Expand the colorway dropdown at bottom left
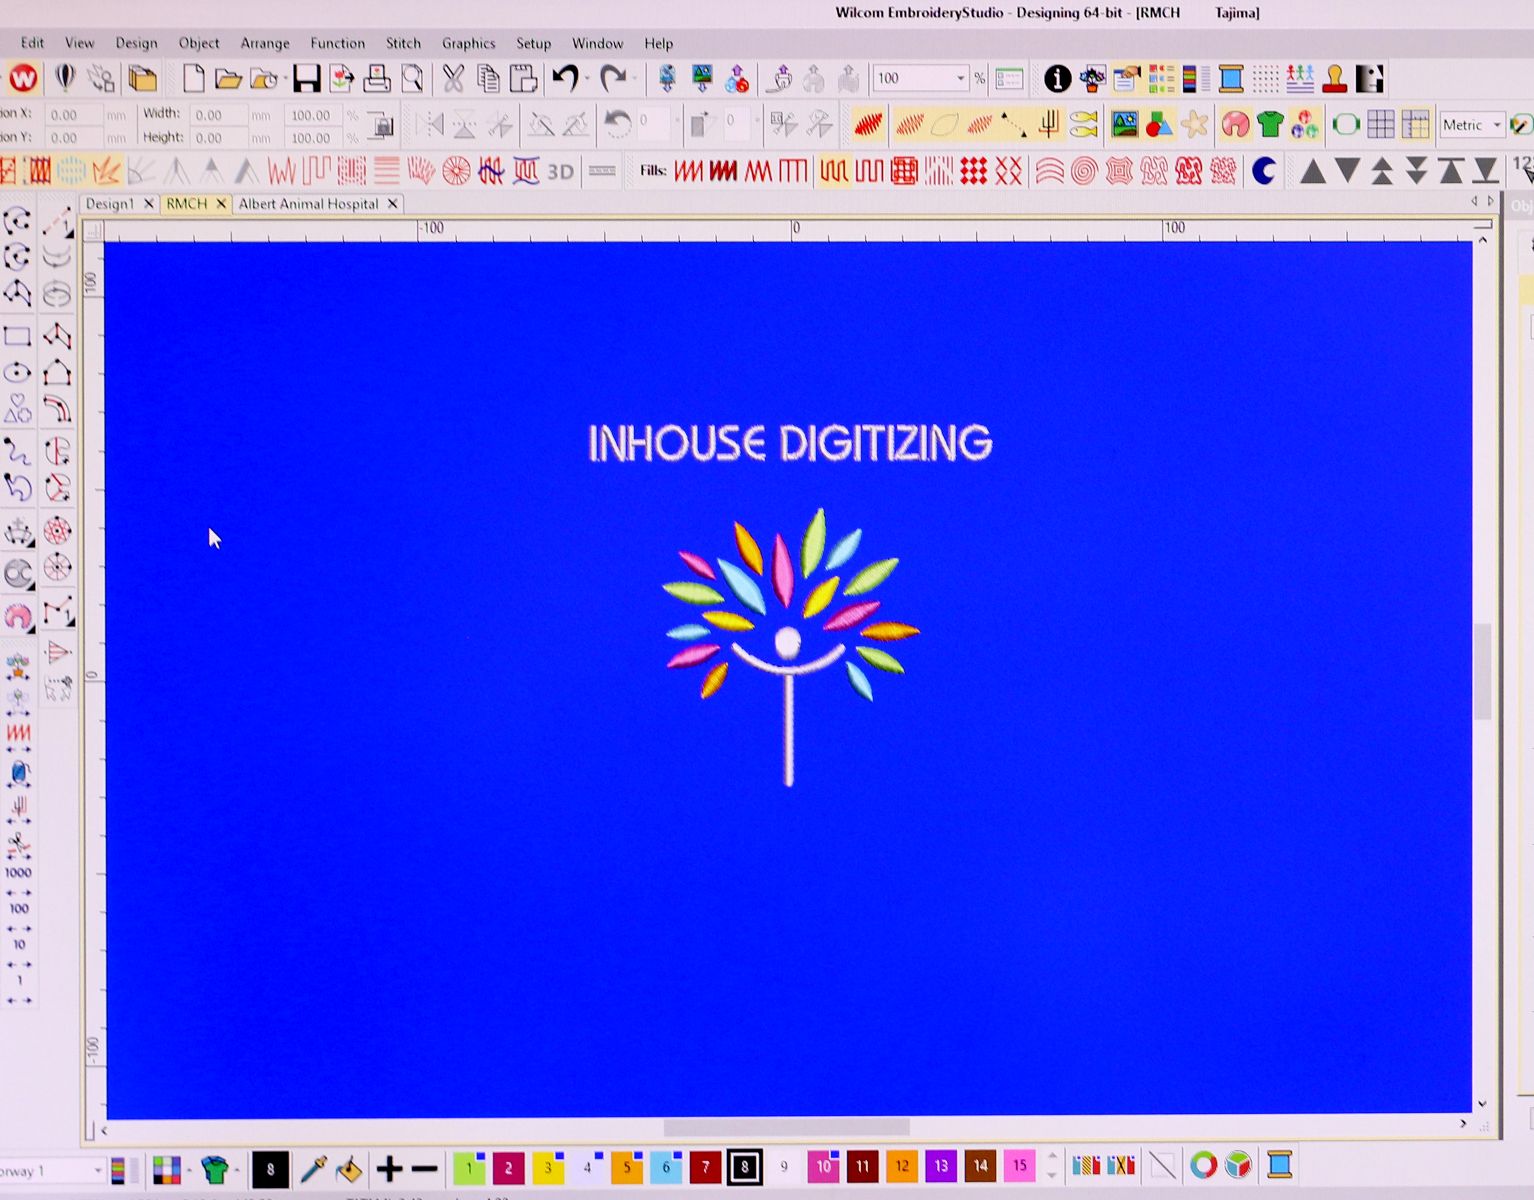 tap(97, 1169)
